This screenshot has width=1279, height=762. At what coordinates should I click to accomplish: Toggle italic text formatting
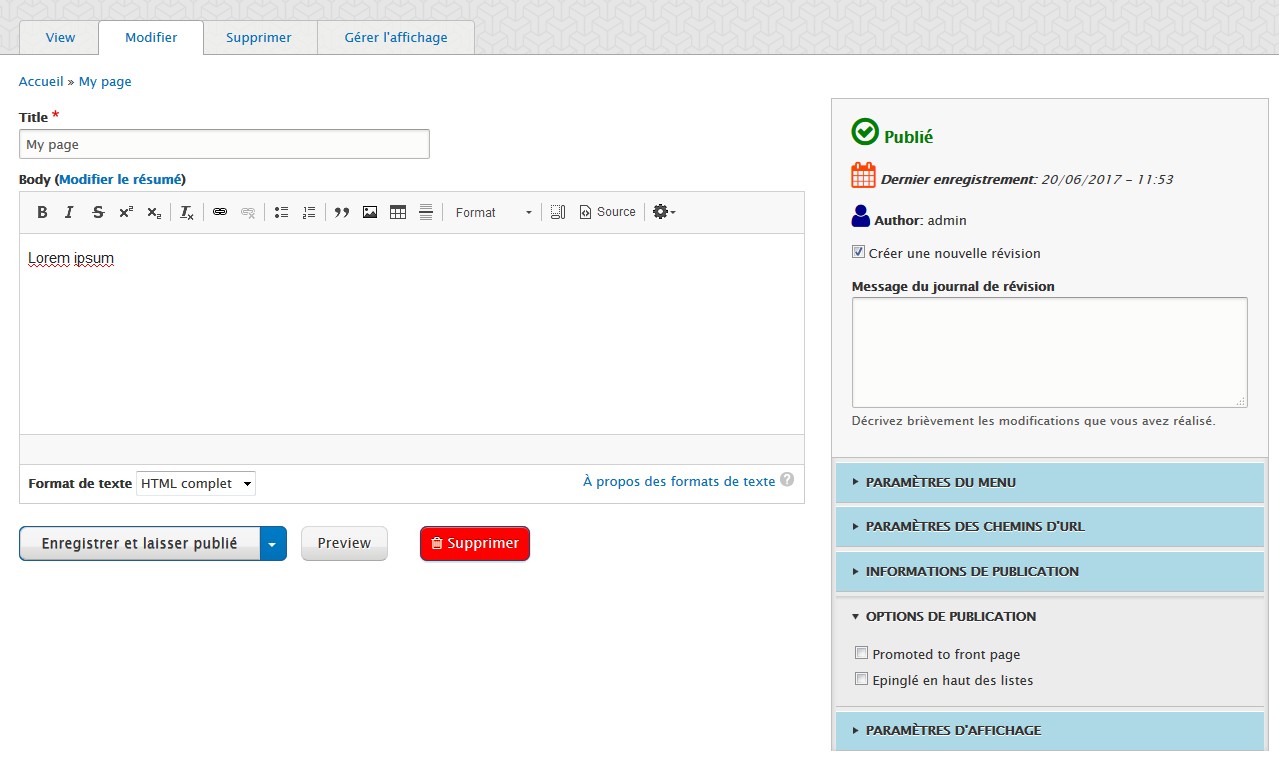click(x=69, y=212)
